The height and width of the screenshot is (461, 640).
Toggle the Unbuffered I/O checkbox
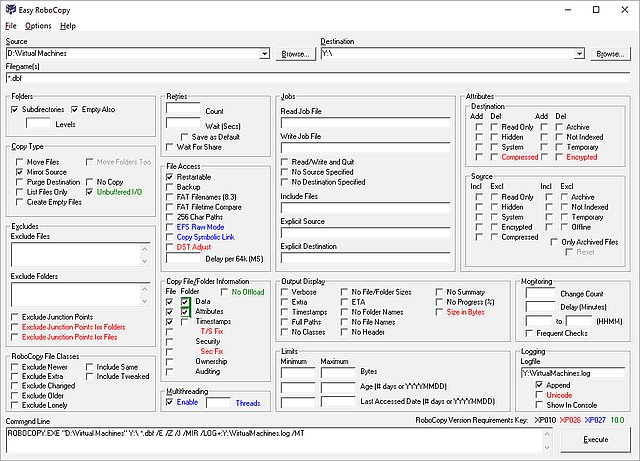click(90, 192)
